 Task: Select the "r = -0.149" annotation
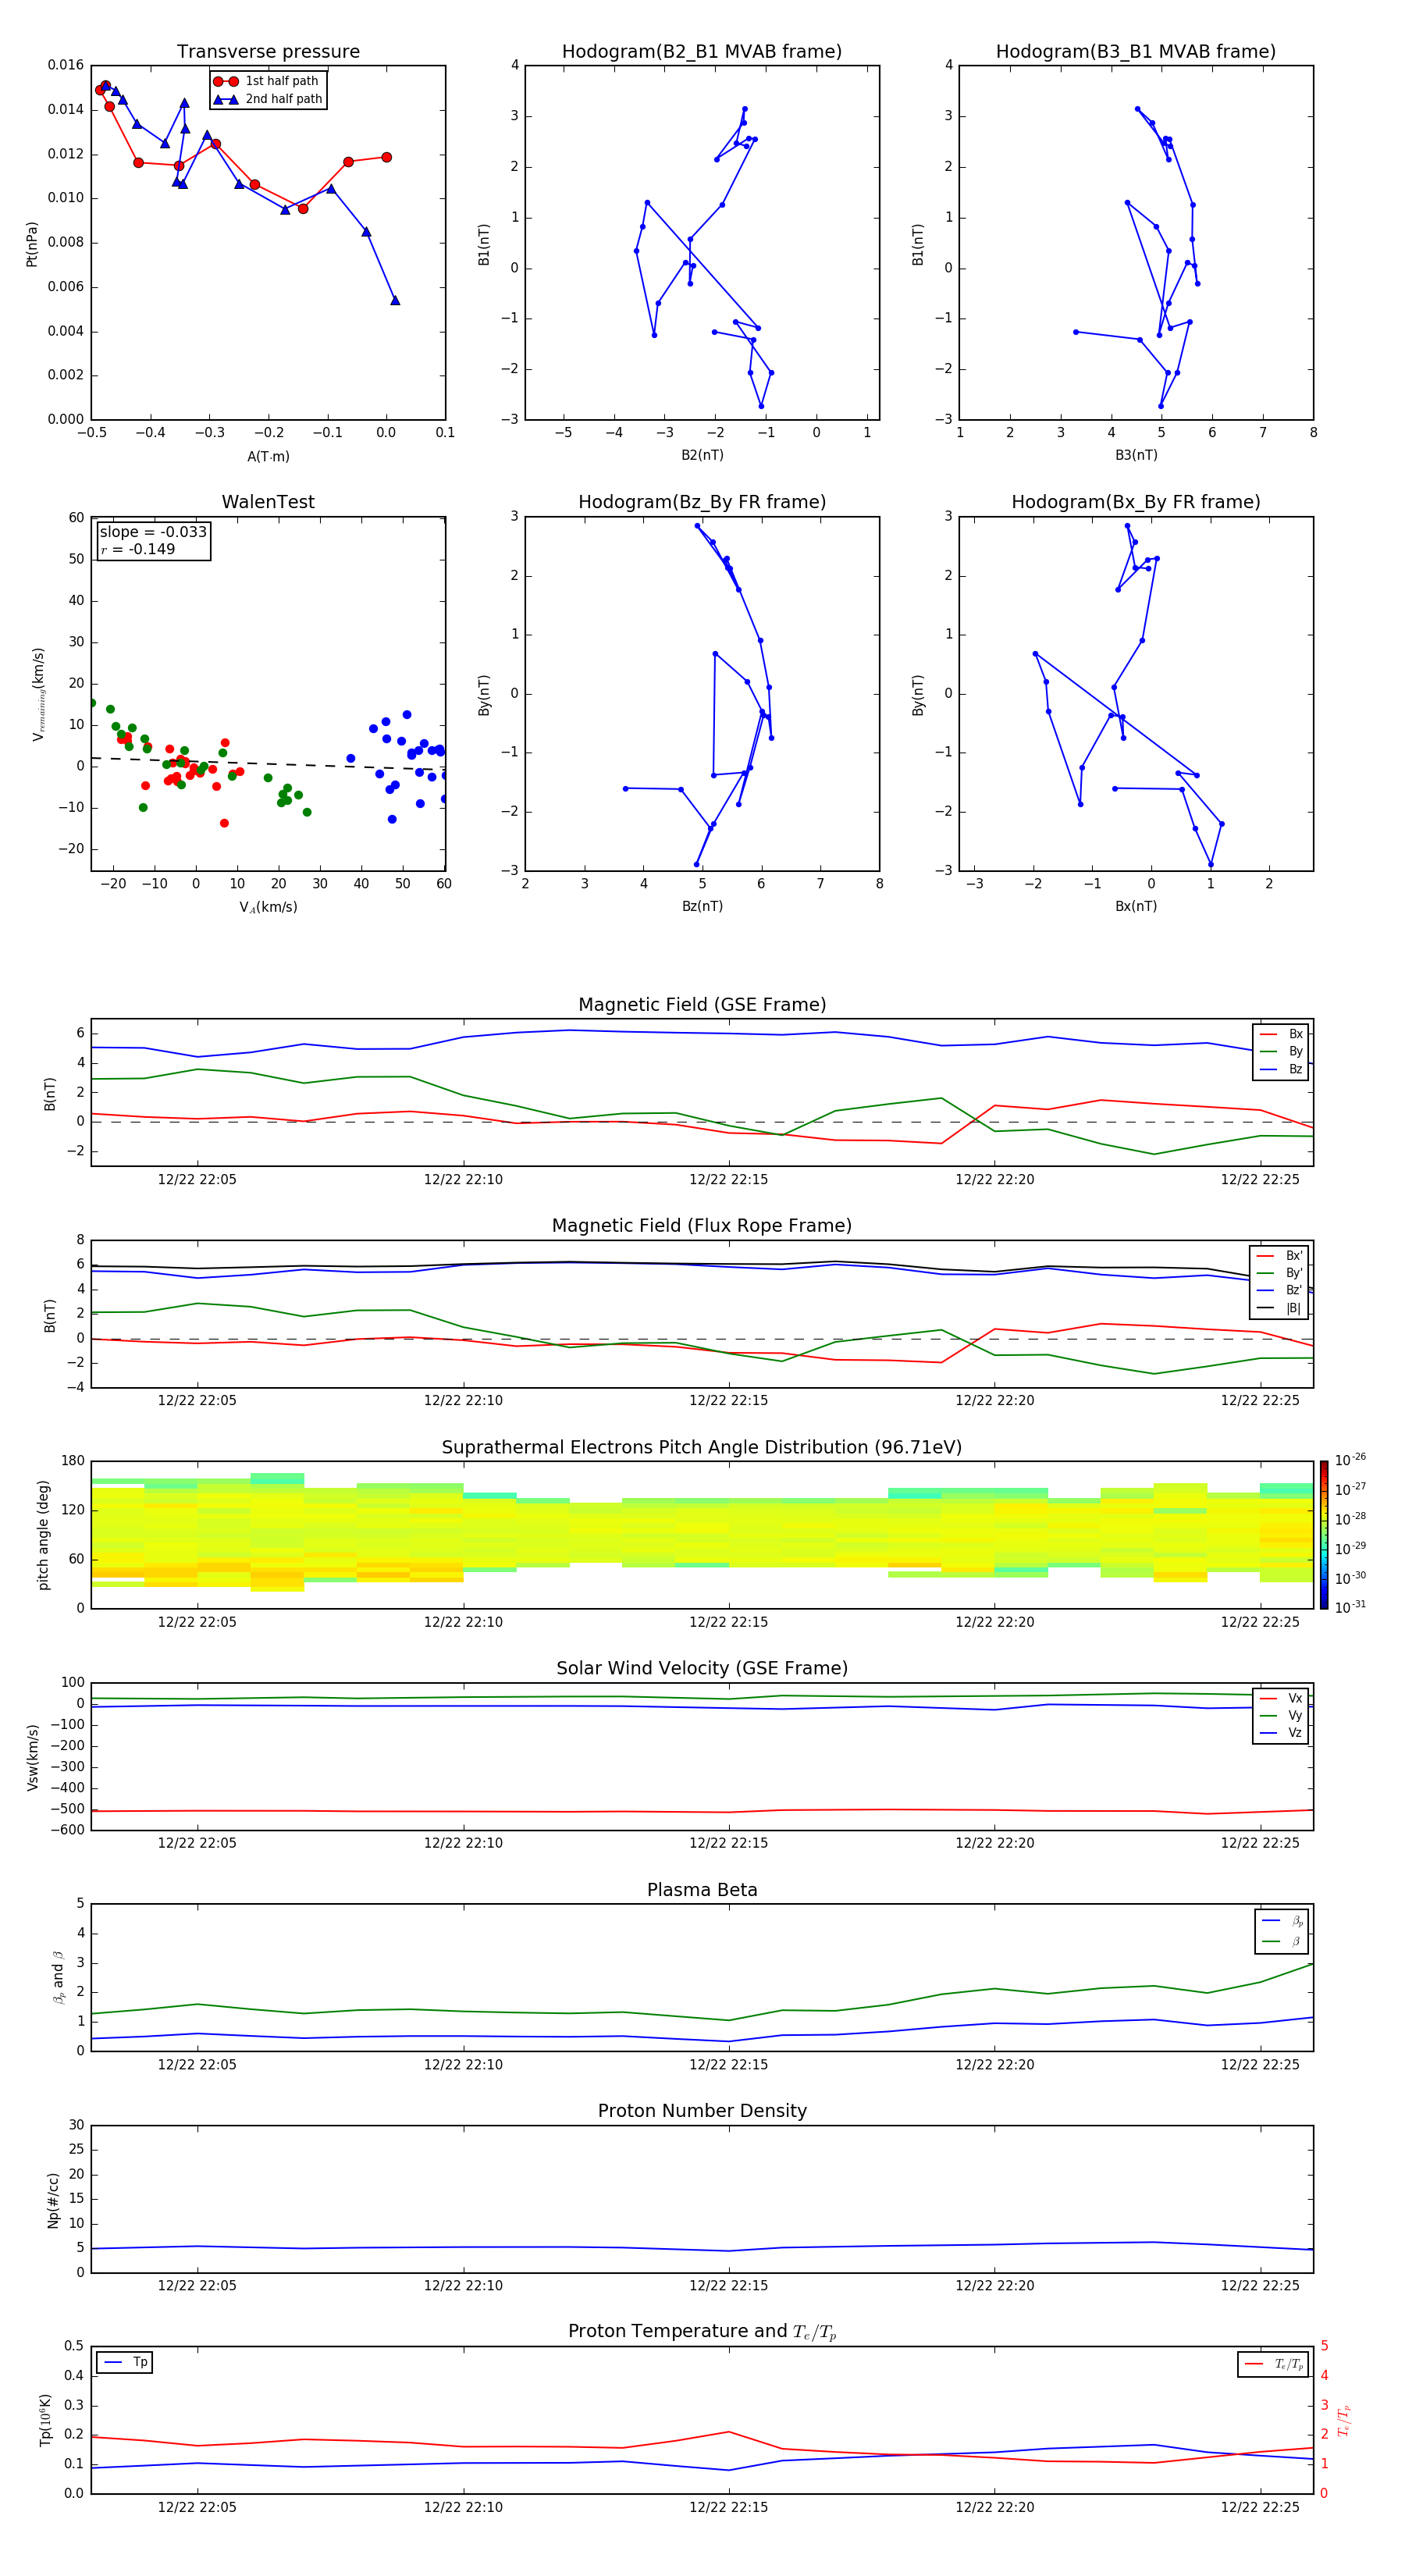coord(138,549)
